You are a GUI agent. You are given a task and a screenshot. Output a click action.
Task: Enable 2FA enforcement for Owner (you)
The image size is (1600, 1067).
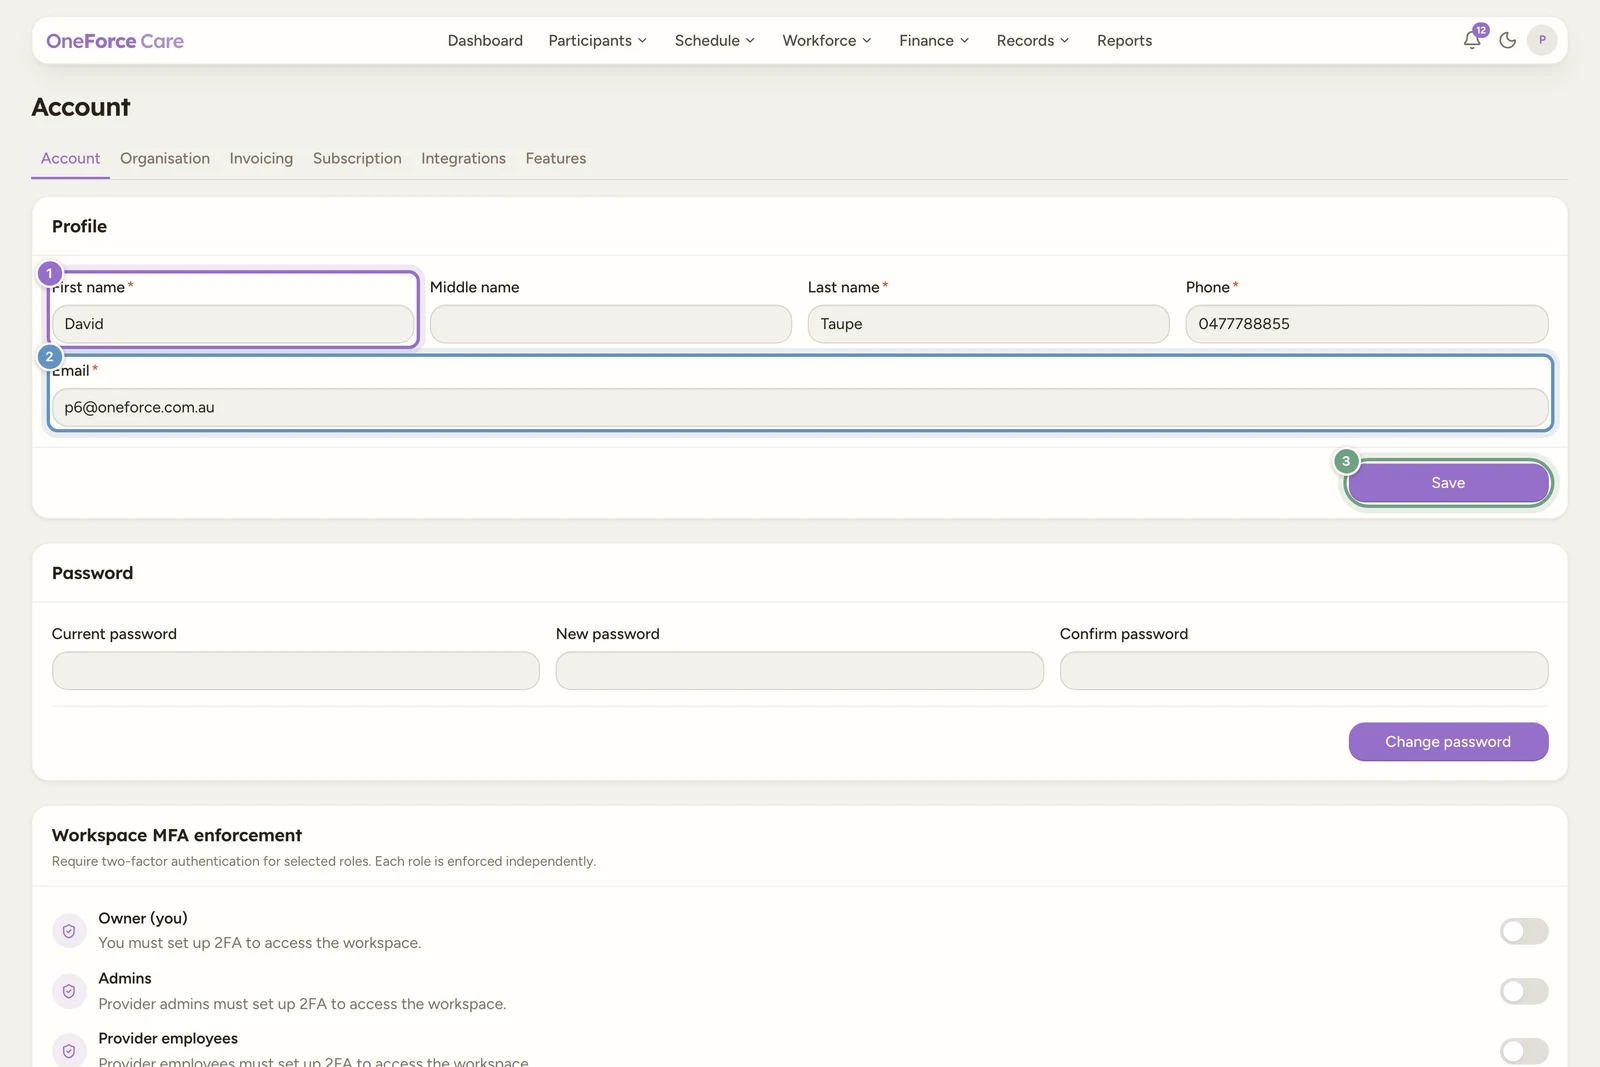pyautogui.click(x=1524, y=931)
